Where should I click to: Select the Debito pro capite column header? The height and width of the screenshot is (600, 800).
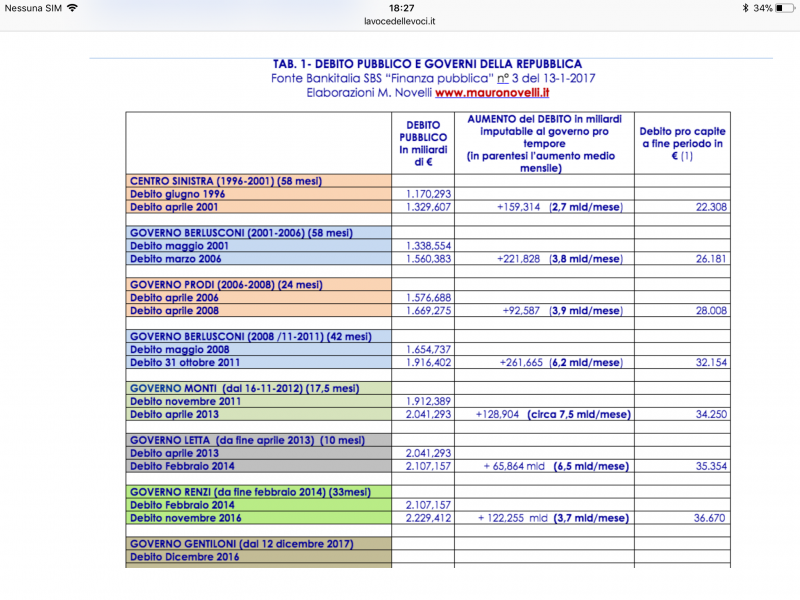click(x=682, y=143)
